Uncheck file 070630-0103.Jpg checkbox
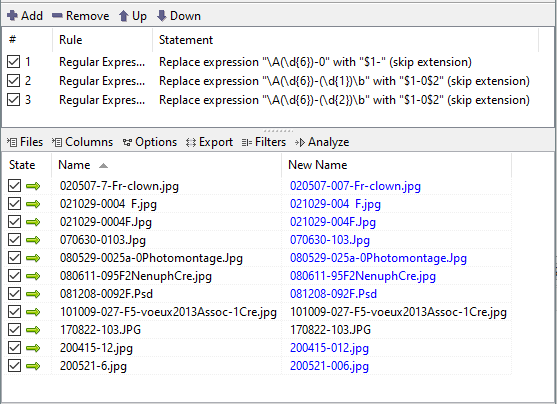This screenshot has height=404, width=557. [x=15, y=240]
